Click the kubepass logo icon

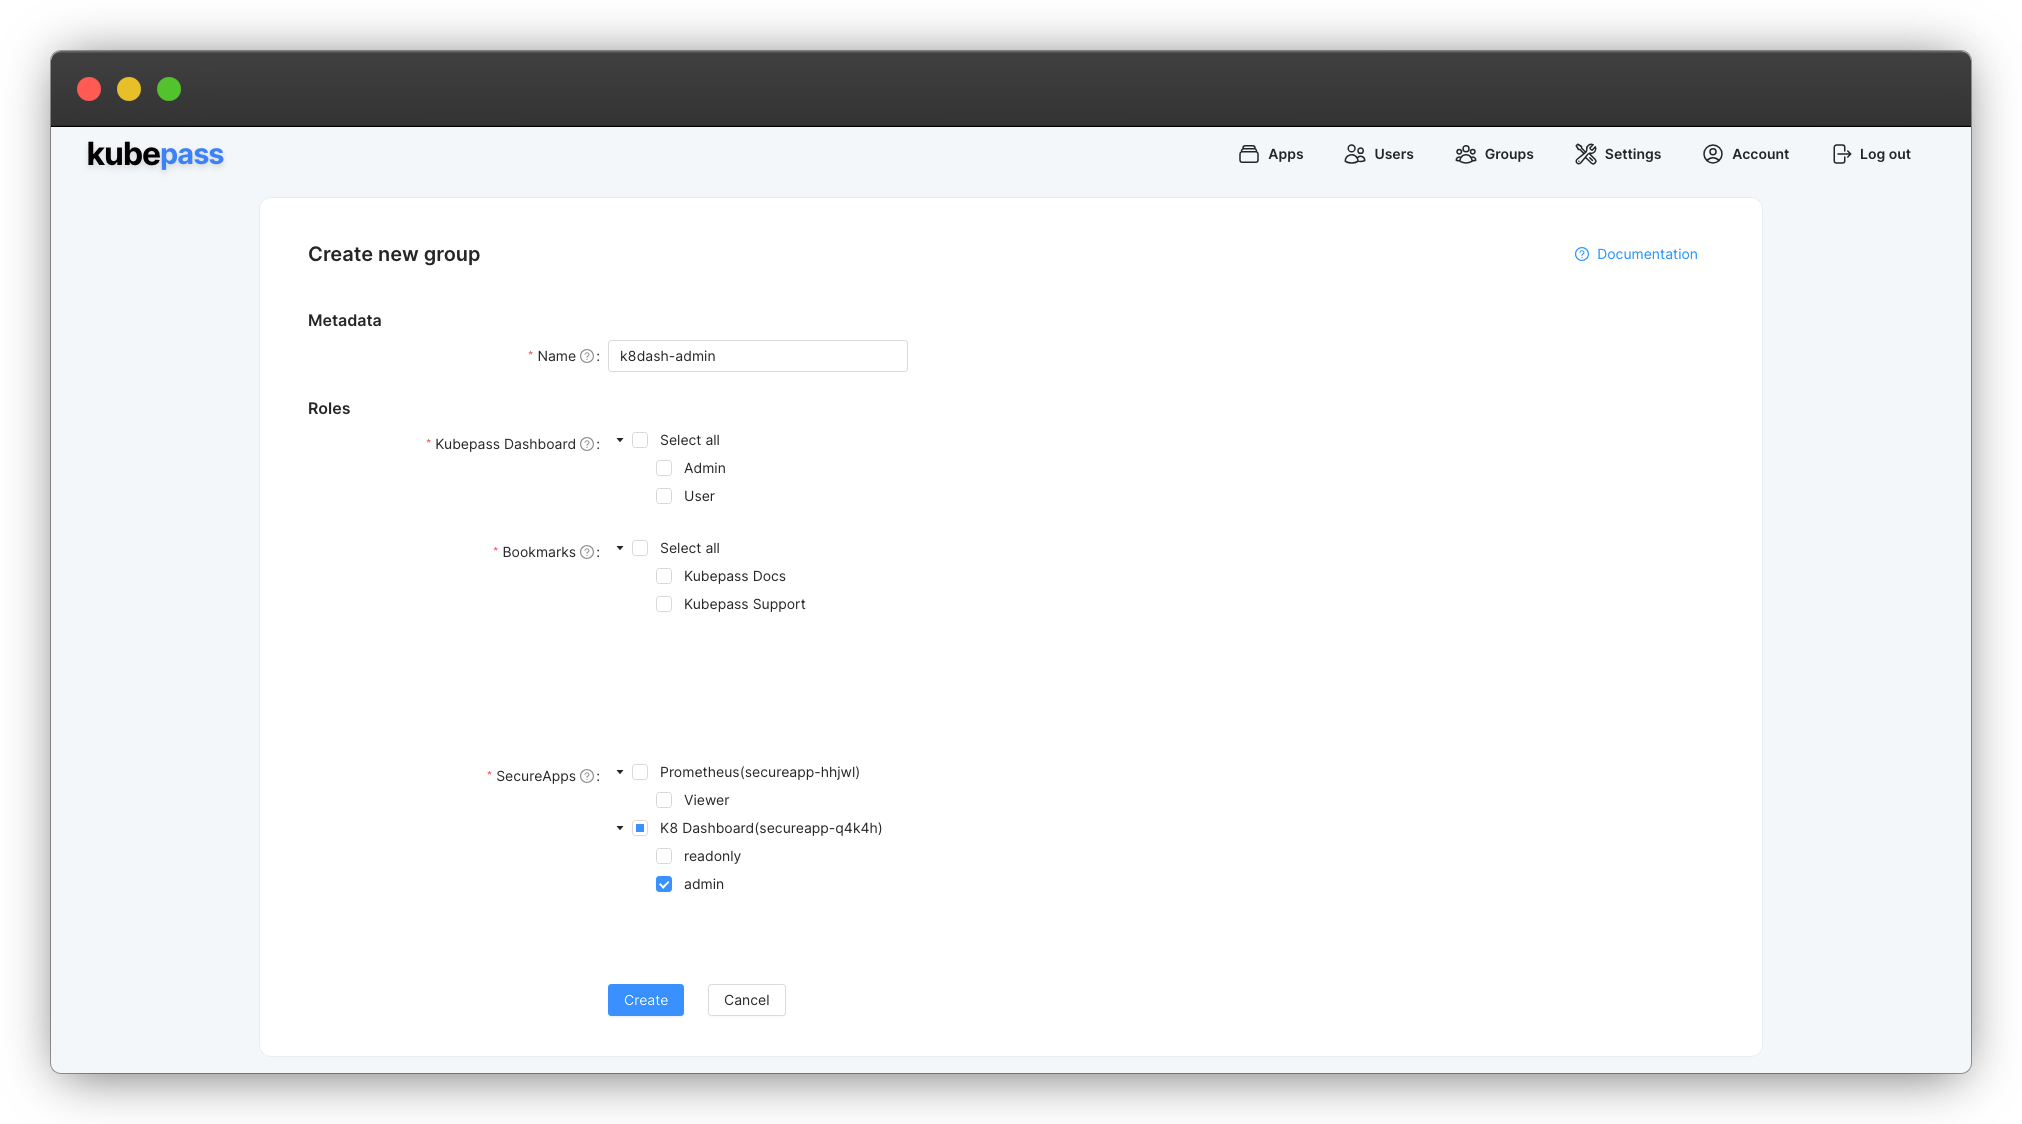tap(155, 154)
